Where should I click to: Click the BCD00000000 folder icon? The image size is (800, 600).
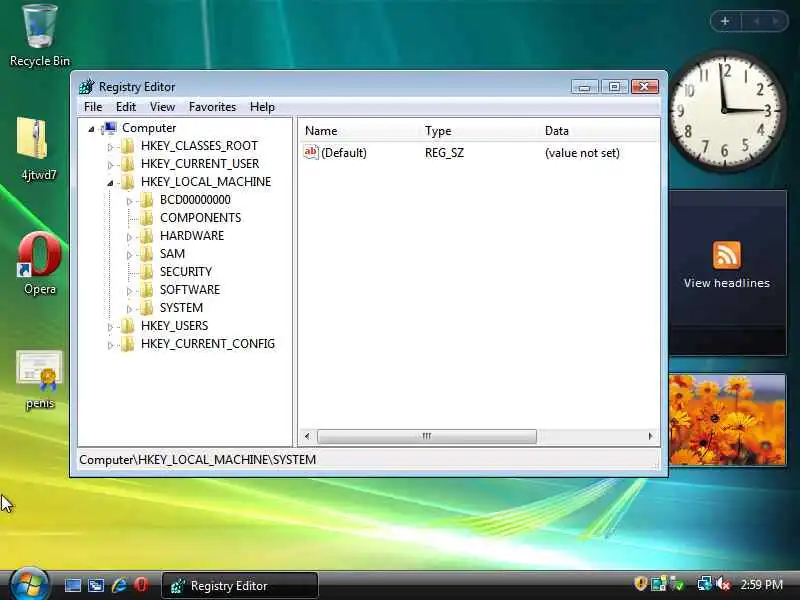146,200
